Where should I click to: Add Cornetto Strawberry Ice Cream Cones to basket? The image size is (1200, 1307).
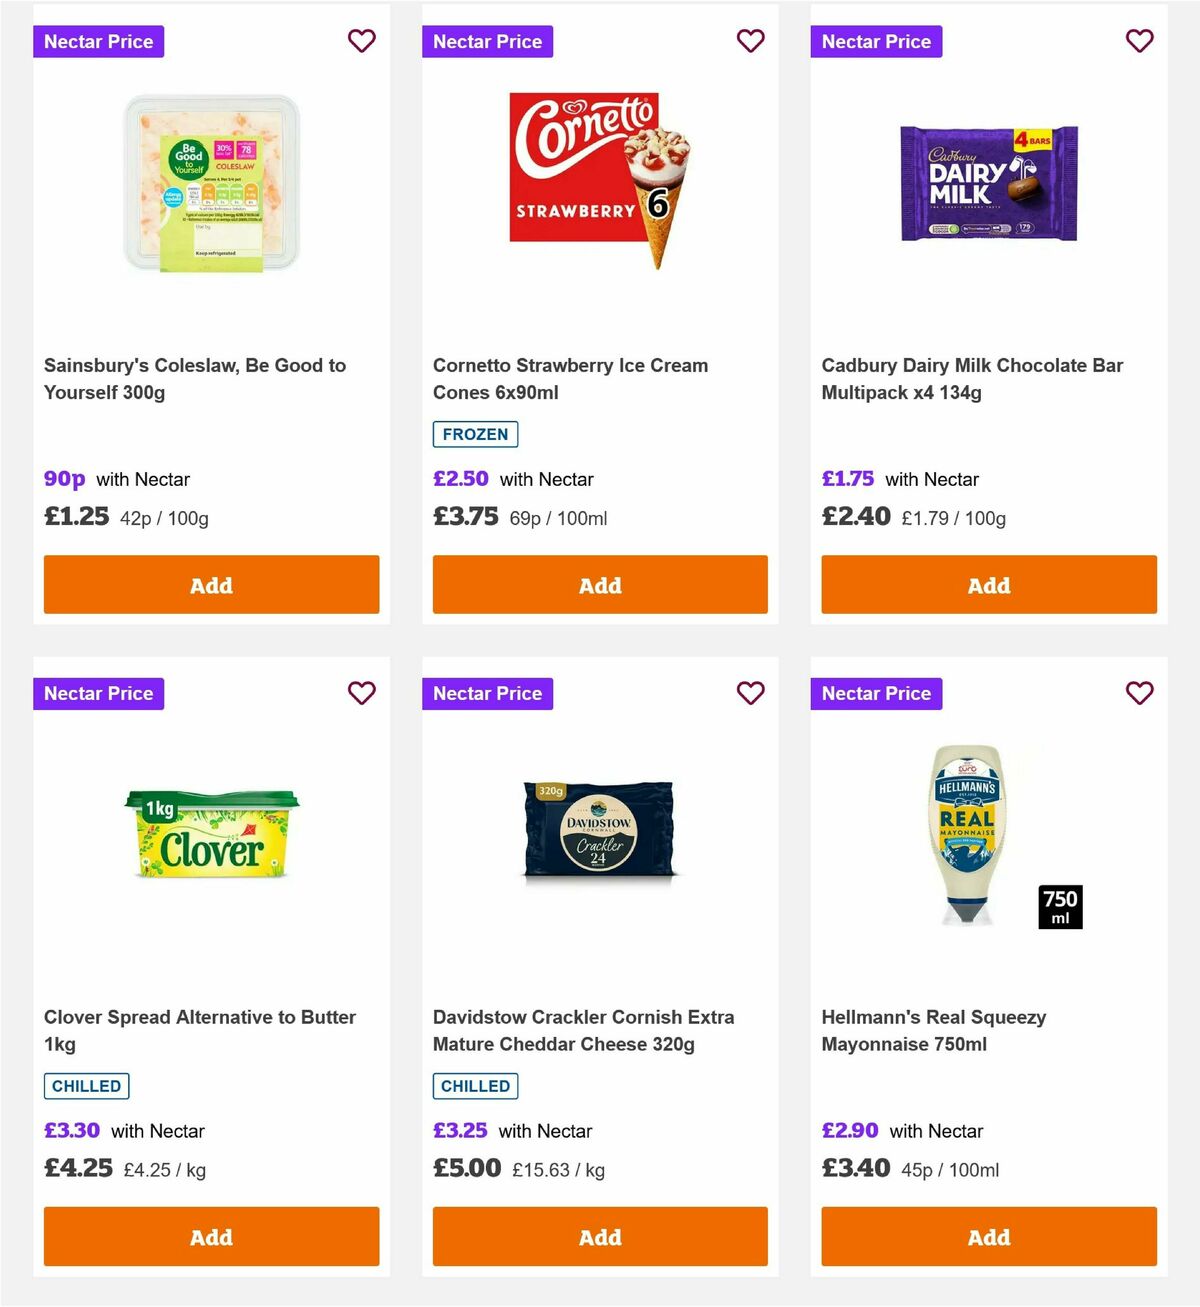pyautogui.click(x=599, y=584)
